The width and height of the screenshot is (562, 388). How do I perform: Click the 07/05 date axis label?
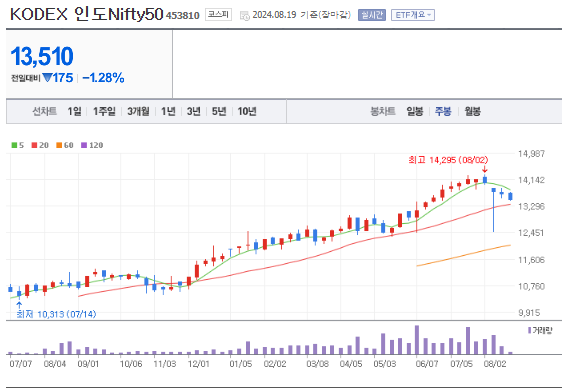pos(462,364)
